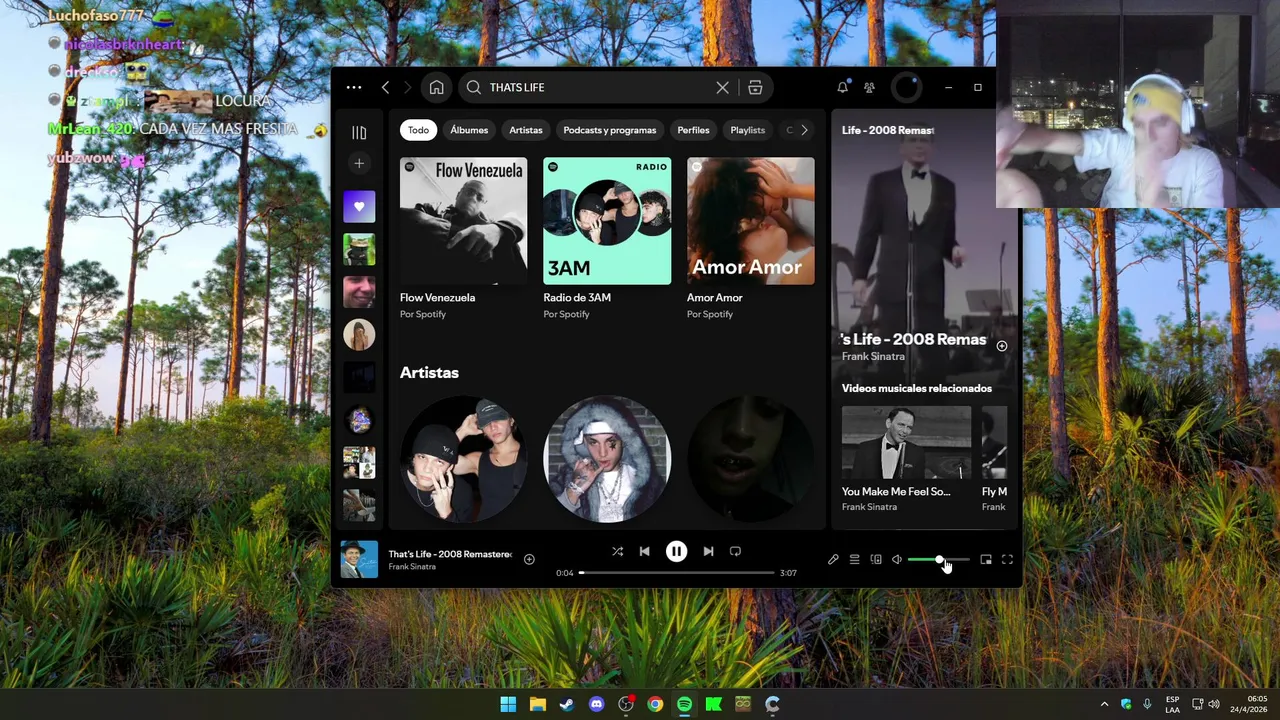Image resolution: width=1280 pixels, height=720 pixels.
Task: Open the artist wearing fur hood
Action: point(607,459)
